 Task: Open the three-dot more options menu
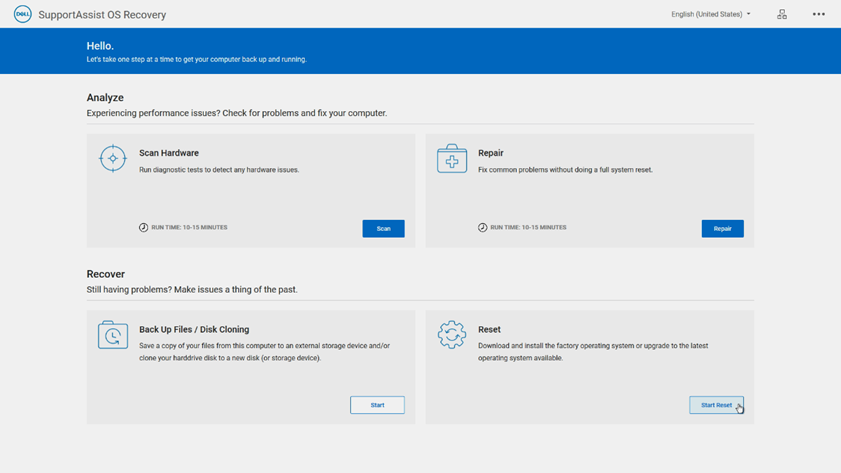818,14
